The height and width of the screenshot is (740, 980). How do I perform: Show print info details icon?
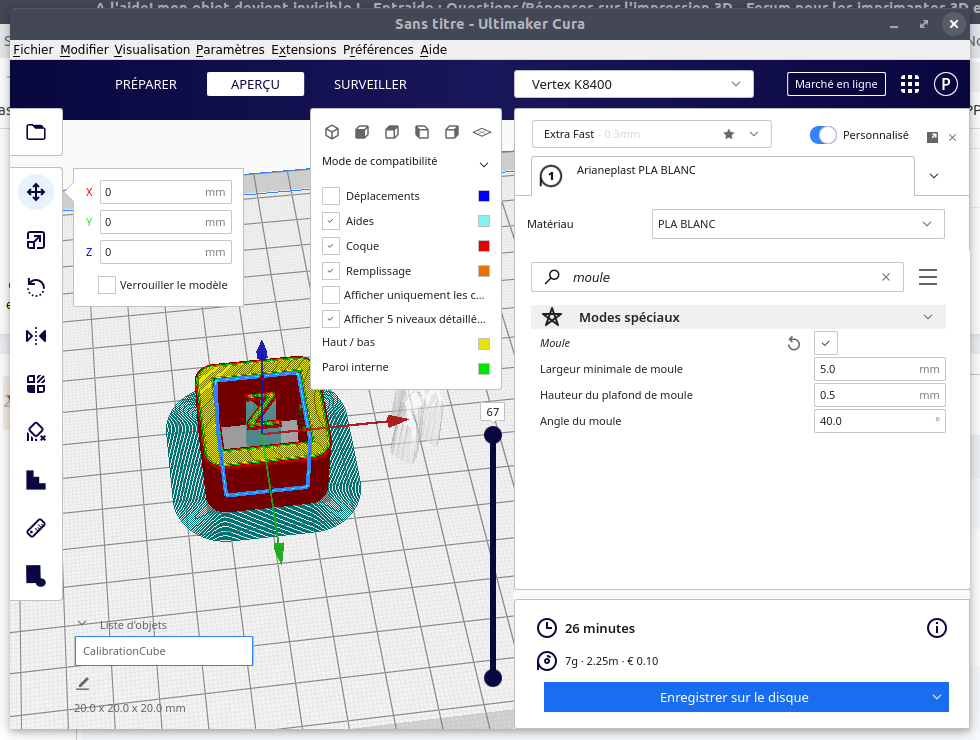click(936, 628)
